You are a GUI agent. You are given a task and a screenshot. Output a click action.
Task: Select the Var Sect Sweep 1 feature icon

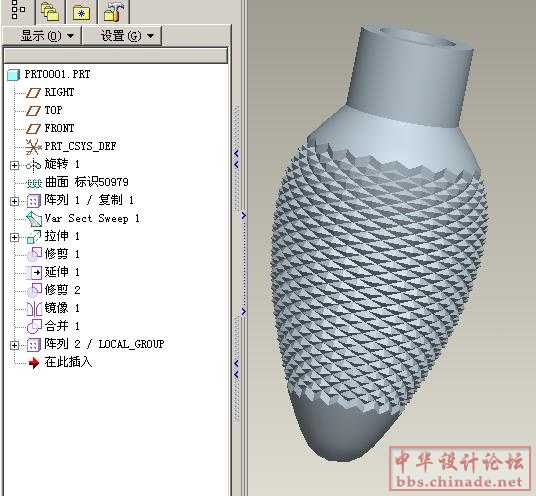click(34, 219)
